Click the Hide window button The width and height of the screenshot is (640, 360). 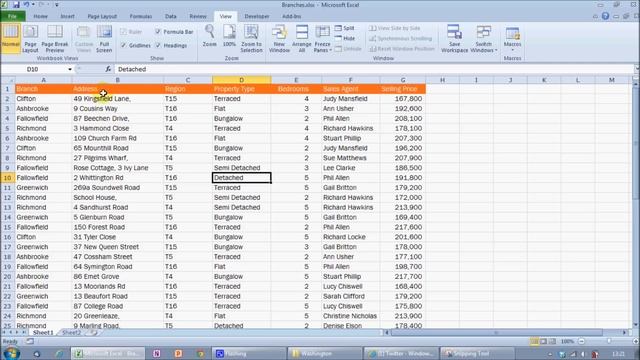pyautogui.click(x=345, y=38)
